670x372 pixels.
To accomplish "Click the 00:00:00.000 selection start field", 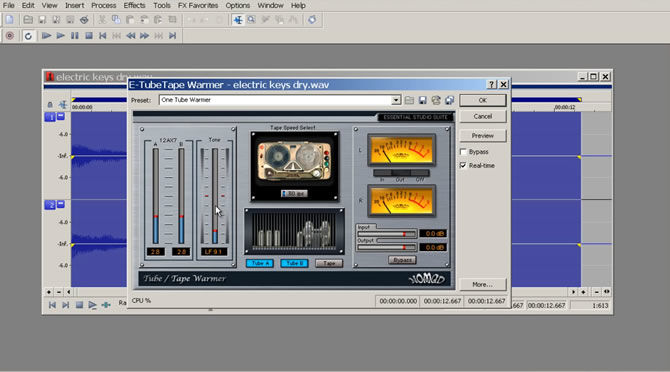I will (x=398, y=301).
